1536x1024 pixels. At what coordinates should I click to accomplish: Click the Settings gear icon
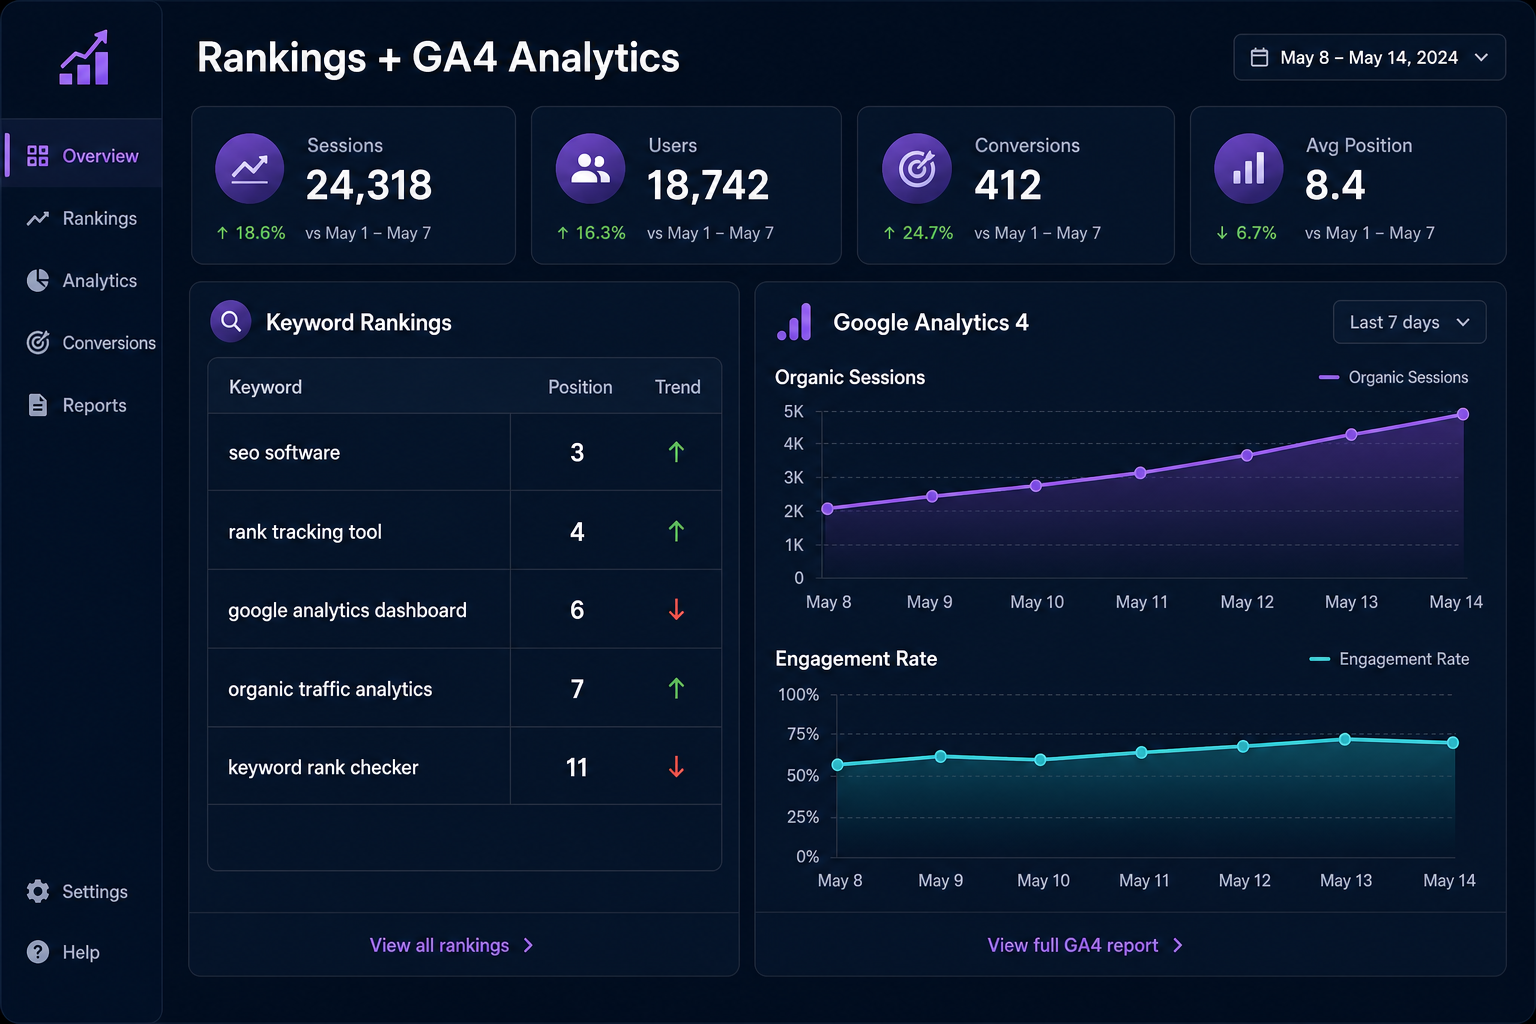pos(38,891)
